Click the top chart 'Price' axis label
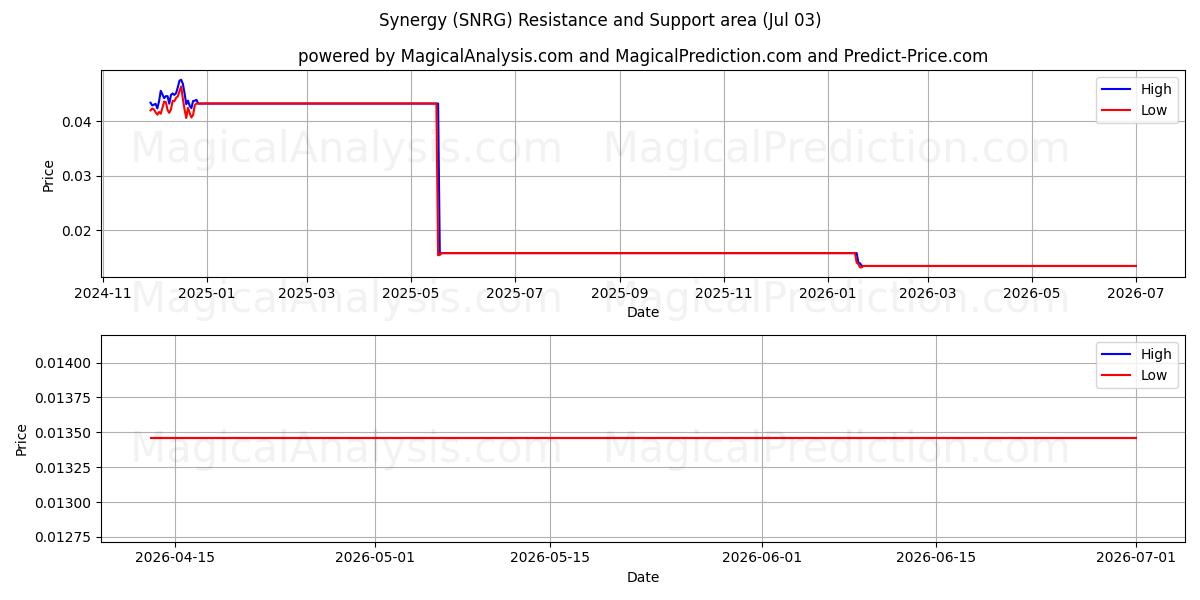 [49, 173]
